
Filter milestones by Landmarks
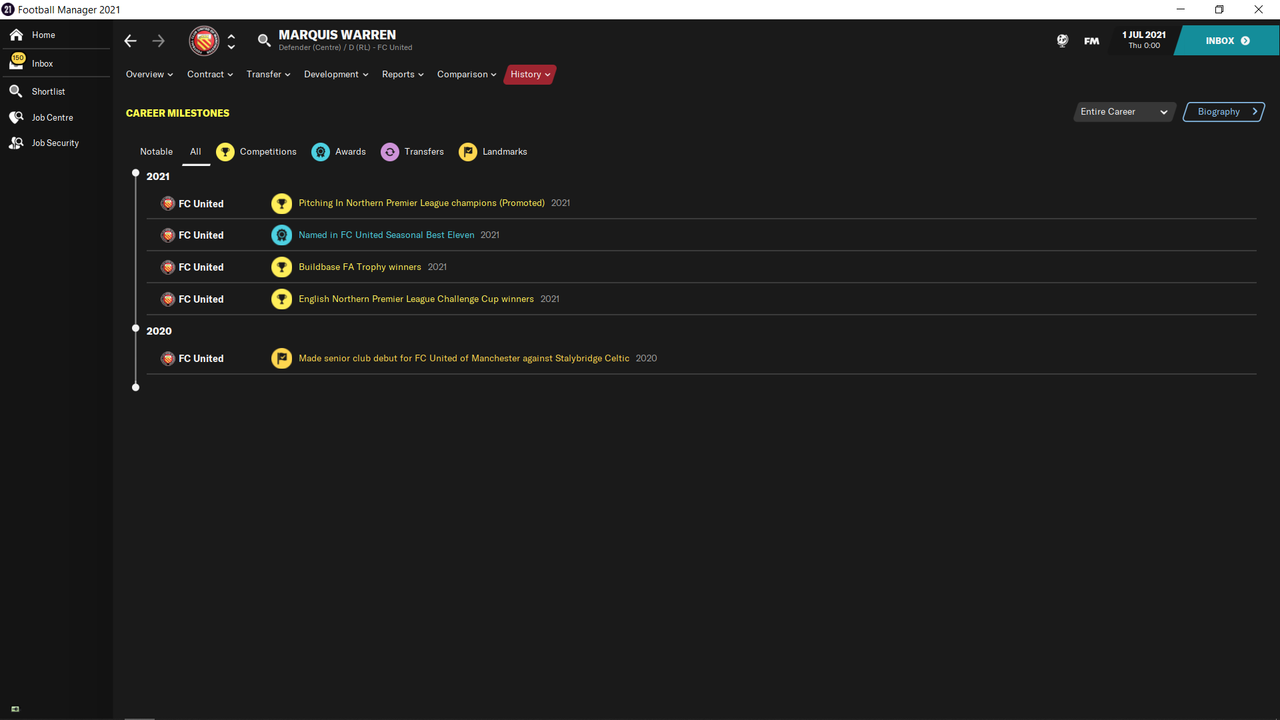click(x=504, y=152)
